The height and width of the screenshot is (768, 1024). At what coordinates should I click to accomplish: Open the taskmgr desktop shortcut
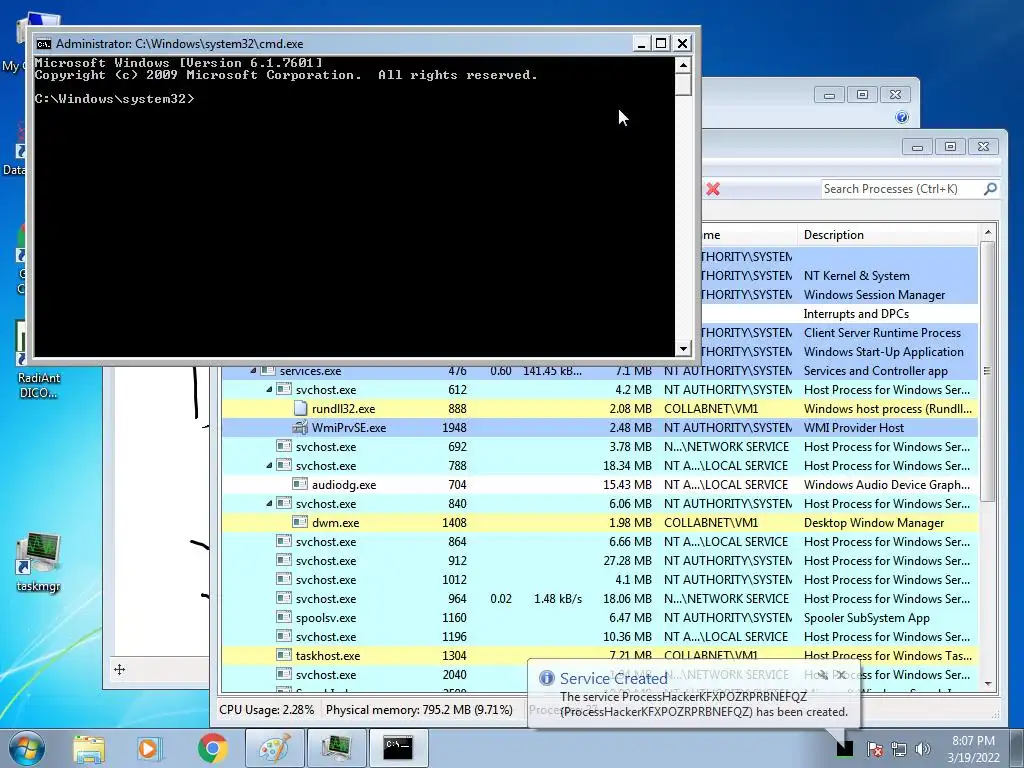(x=39, y=563)
